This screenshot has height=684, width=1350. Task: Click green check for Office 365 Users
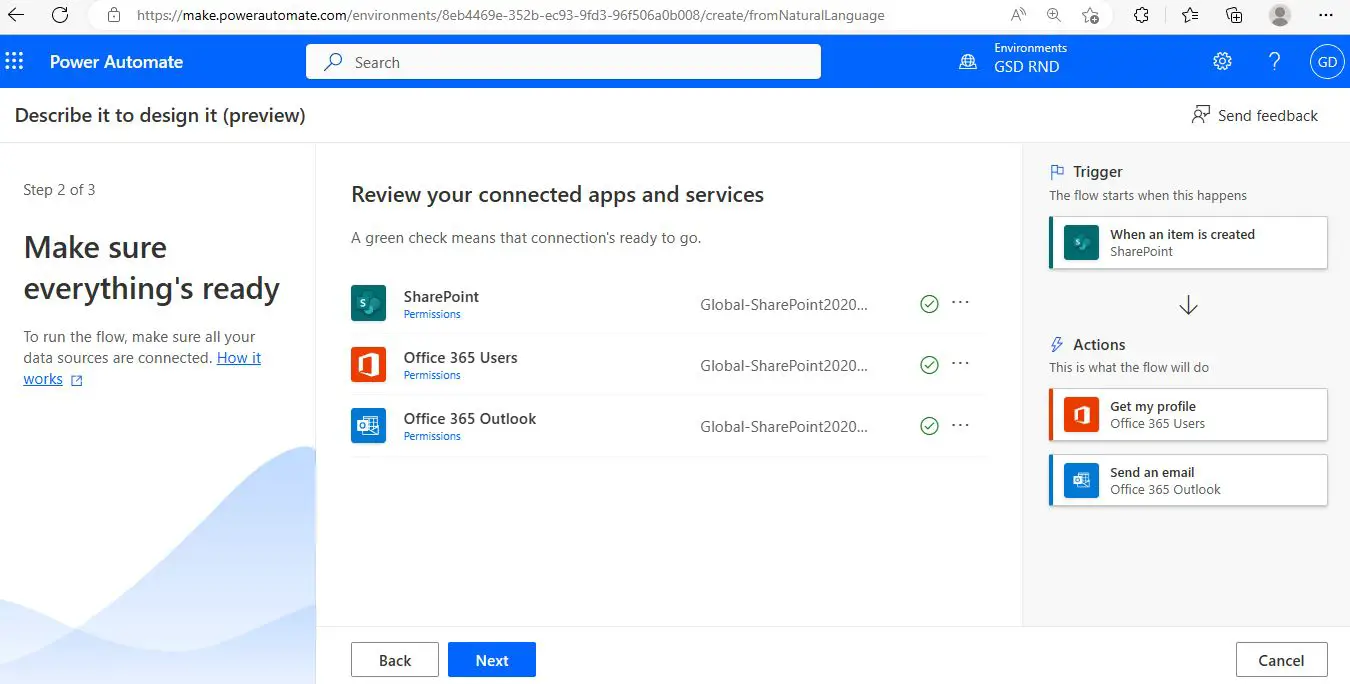(x=929, y=365)
